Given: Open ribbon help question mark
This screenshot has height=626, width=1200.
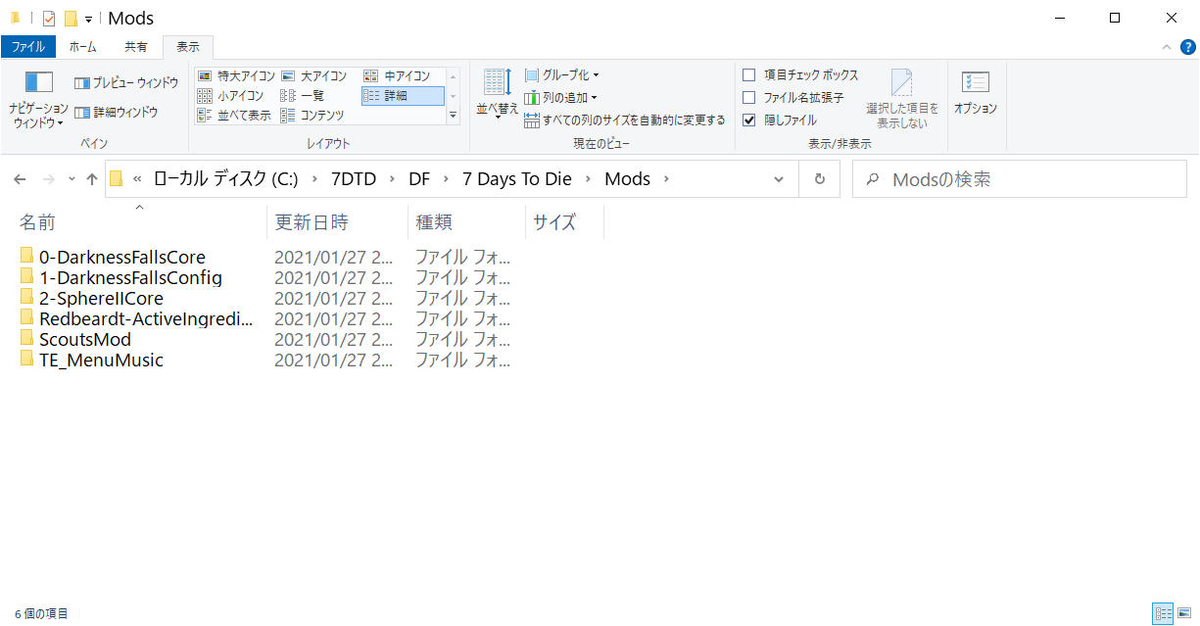Looking at the screenshot, I should coord(1186,47).
